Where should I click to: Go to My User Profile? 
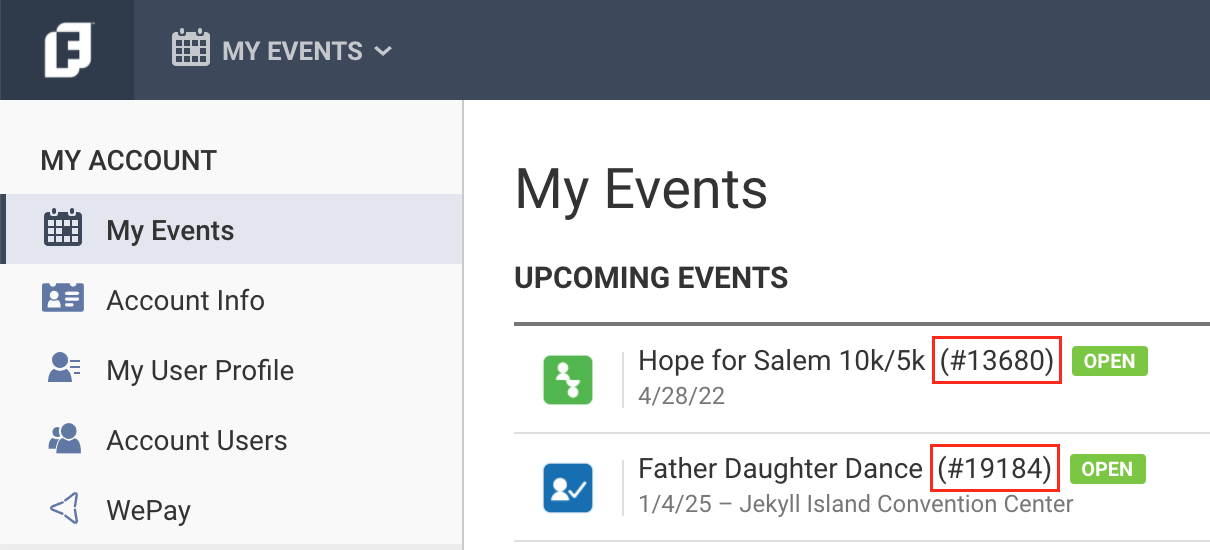point(200,371)
